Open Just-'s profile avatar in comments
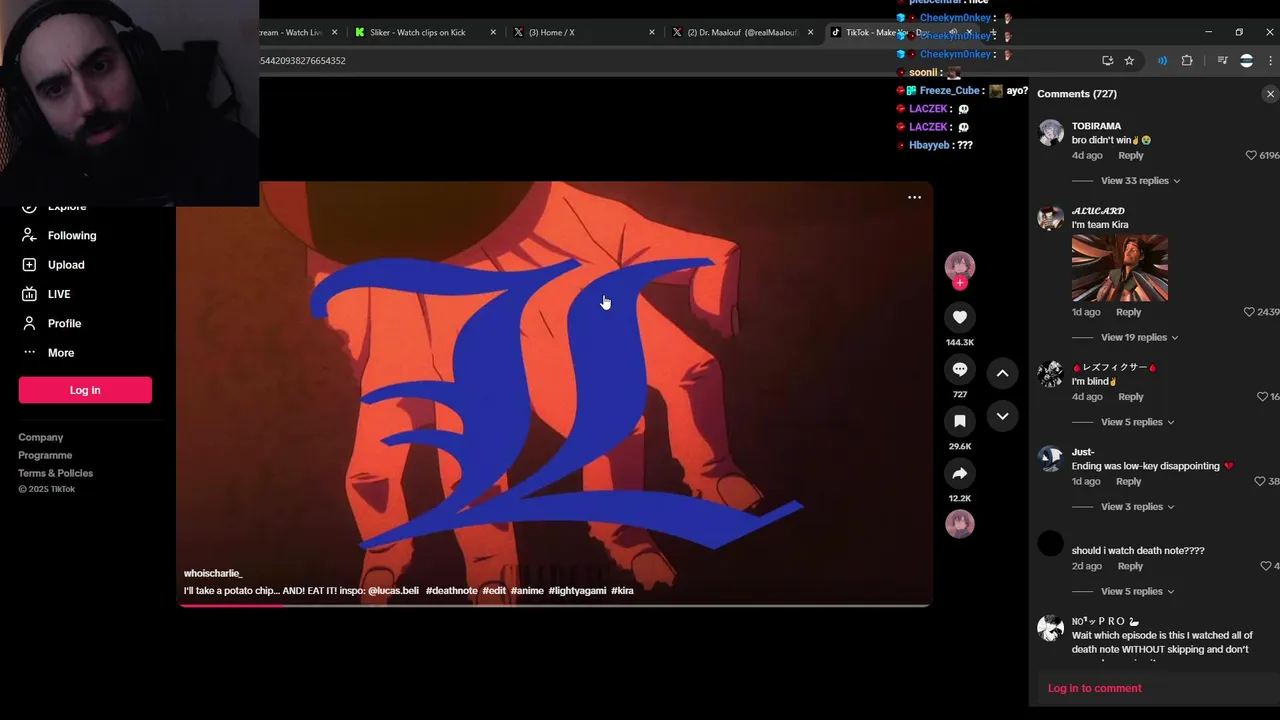Image resolution: width=1280 pixels, height=720 pixels. (1050, 458)
